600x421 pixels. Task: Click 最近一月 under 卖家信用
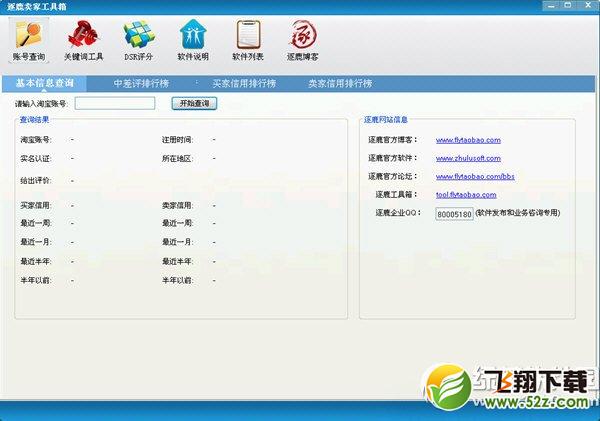(178, 242)
